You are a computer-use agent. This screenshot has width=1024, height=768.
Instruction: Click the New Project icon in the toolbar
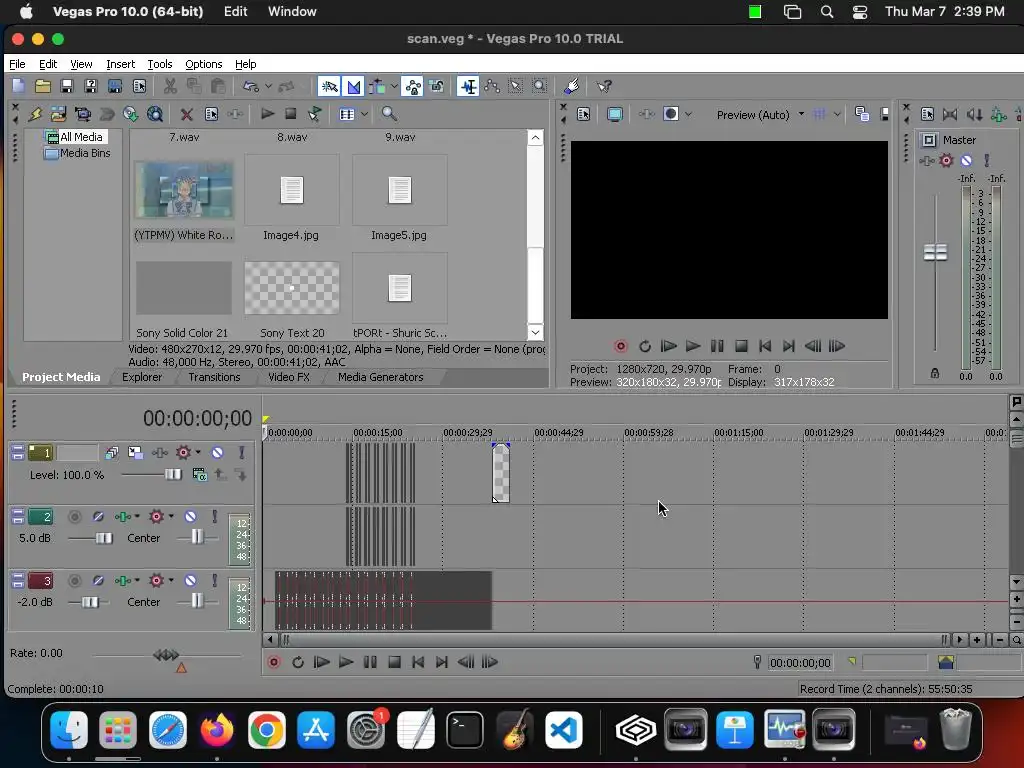click(18, 86)
